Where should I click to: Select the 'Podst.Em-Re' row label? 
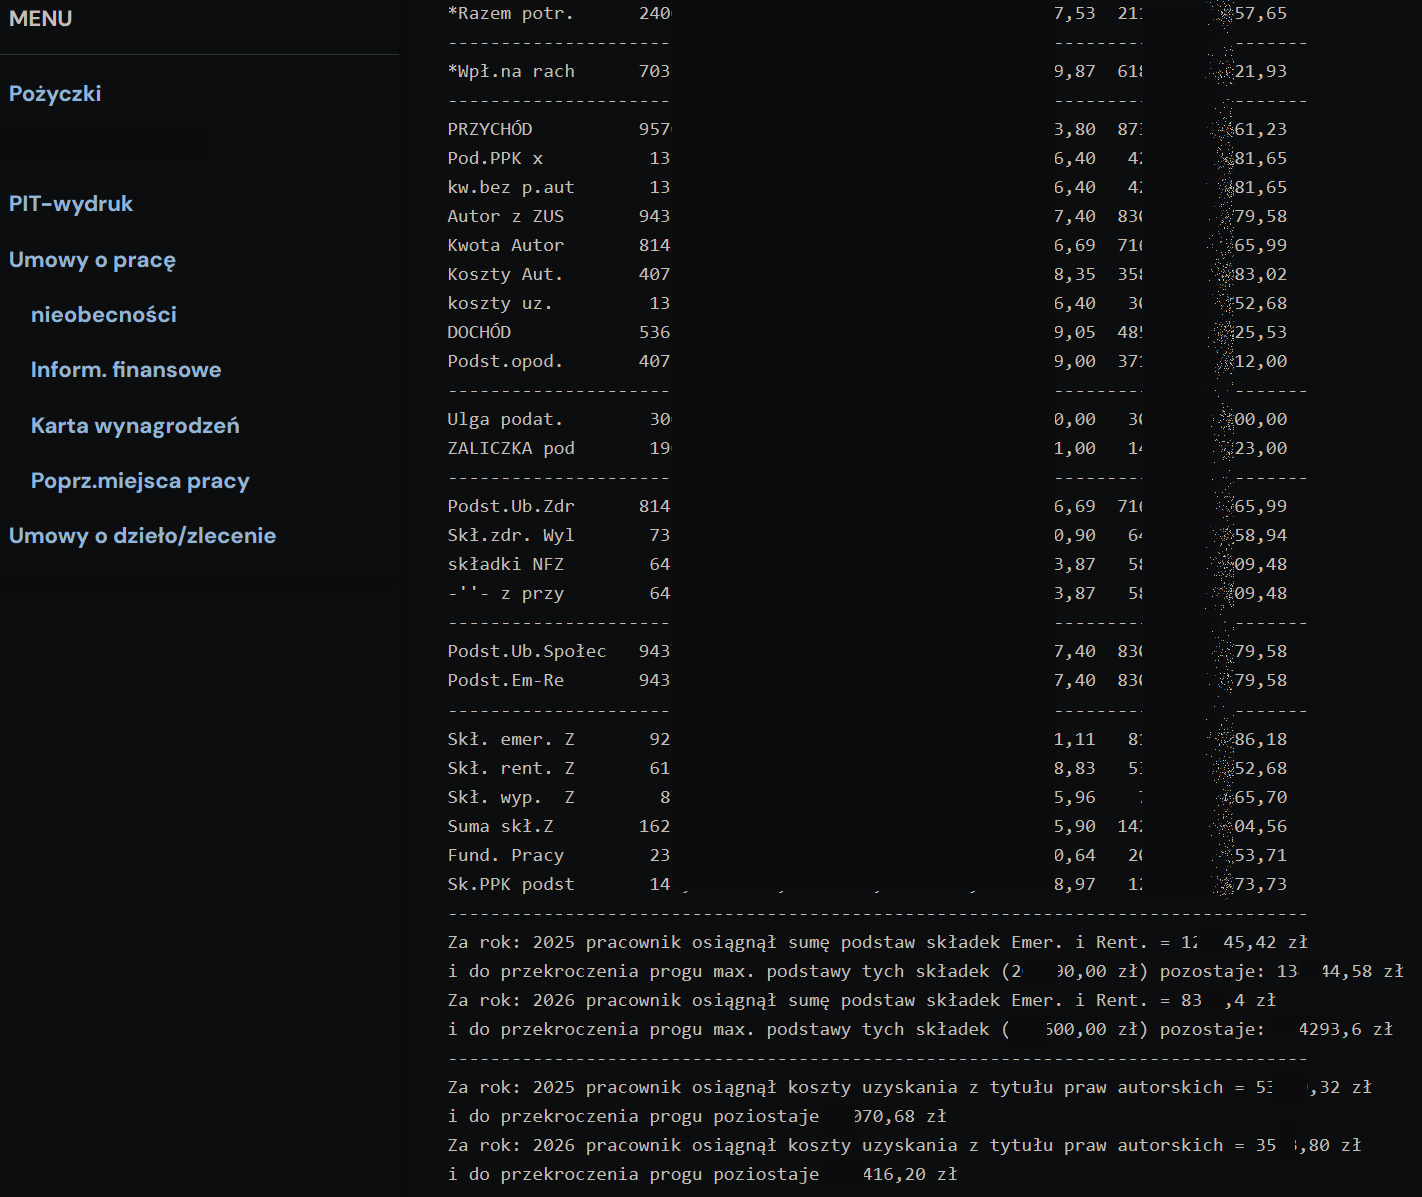click(506, 680)
